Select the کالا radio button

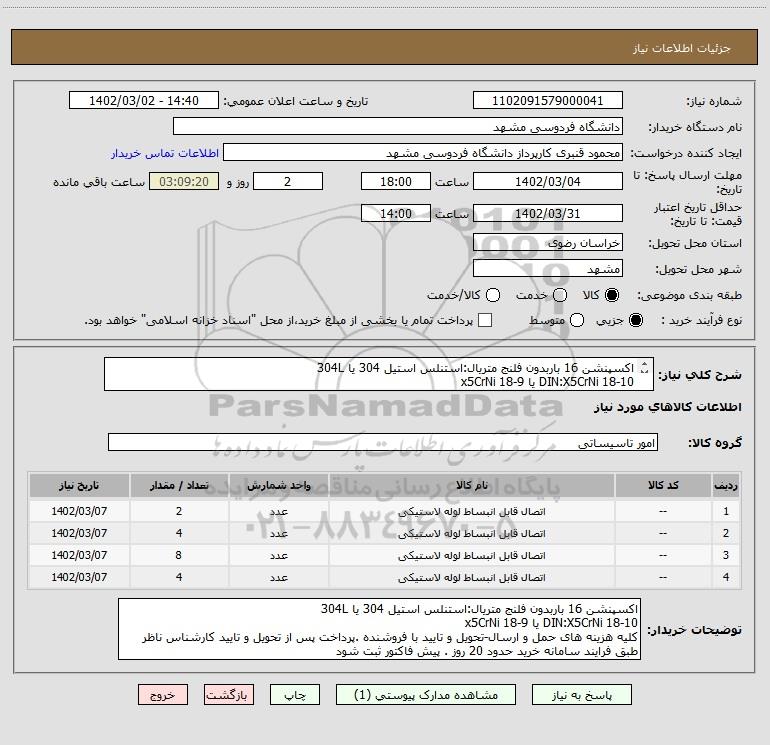(612, 295)
